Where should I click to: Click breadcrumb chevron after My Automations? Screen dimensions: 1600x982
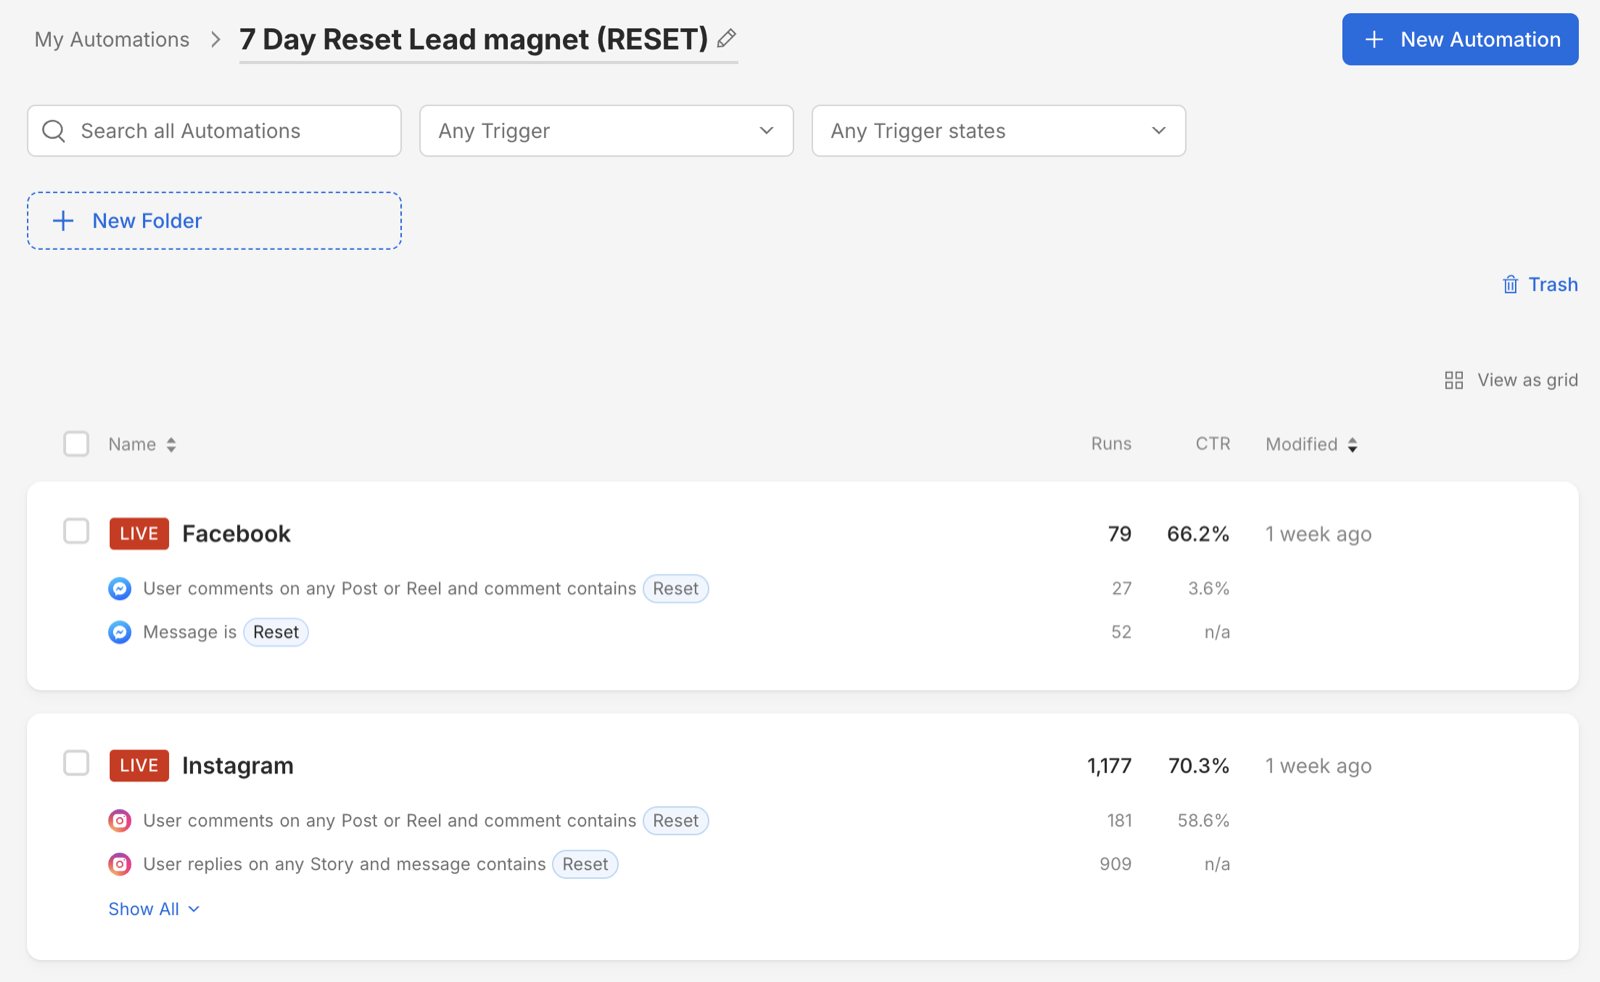(215, 39)
